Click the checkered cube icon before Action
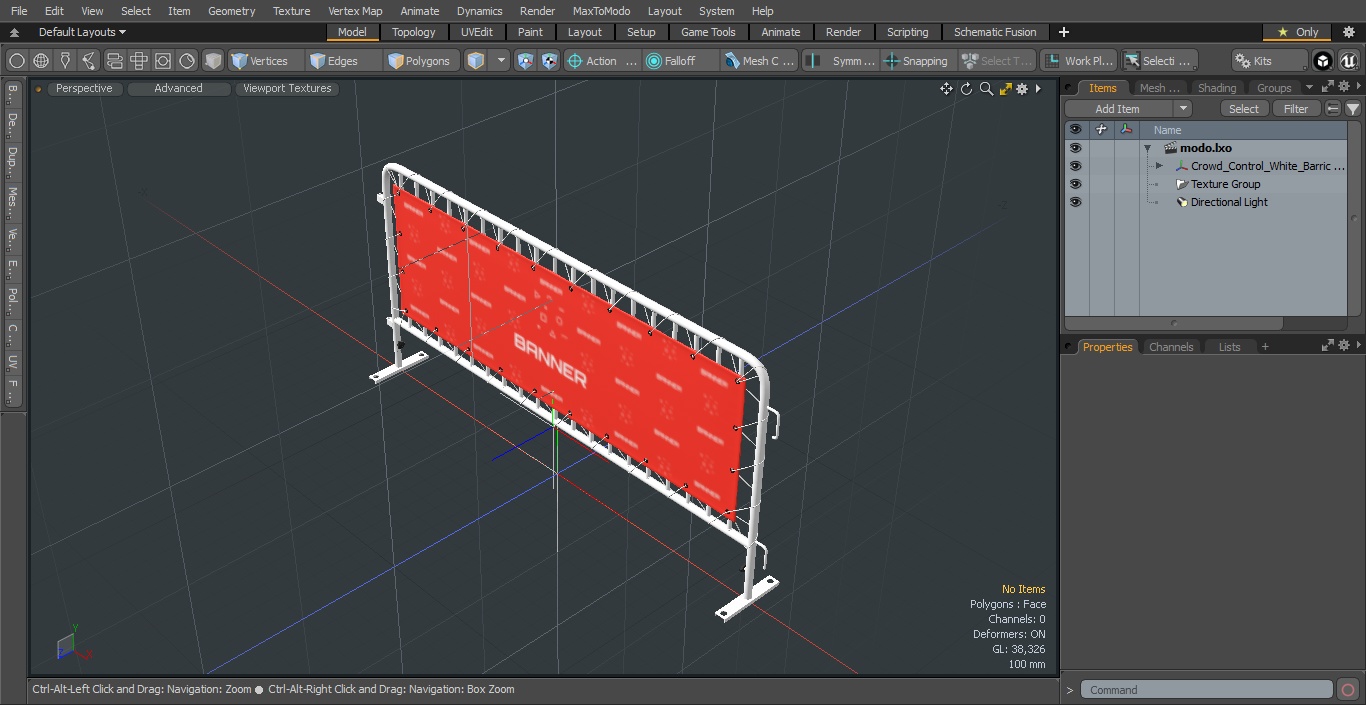1366x705 pixels. click(550, 61)
